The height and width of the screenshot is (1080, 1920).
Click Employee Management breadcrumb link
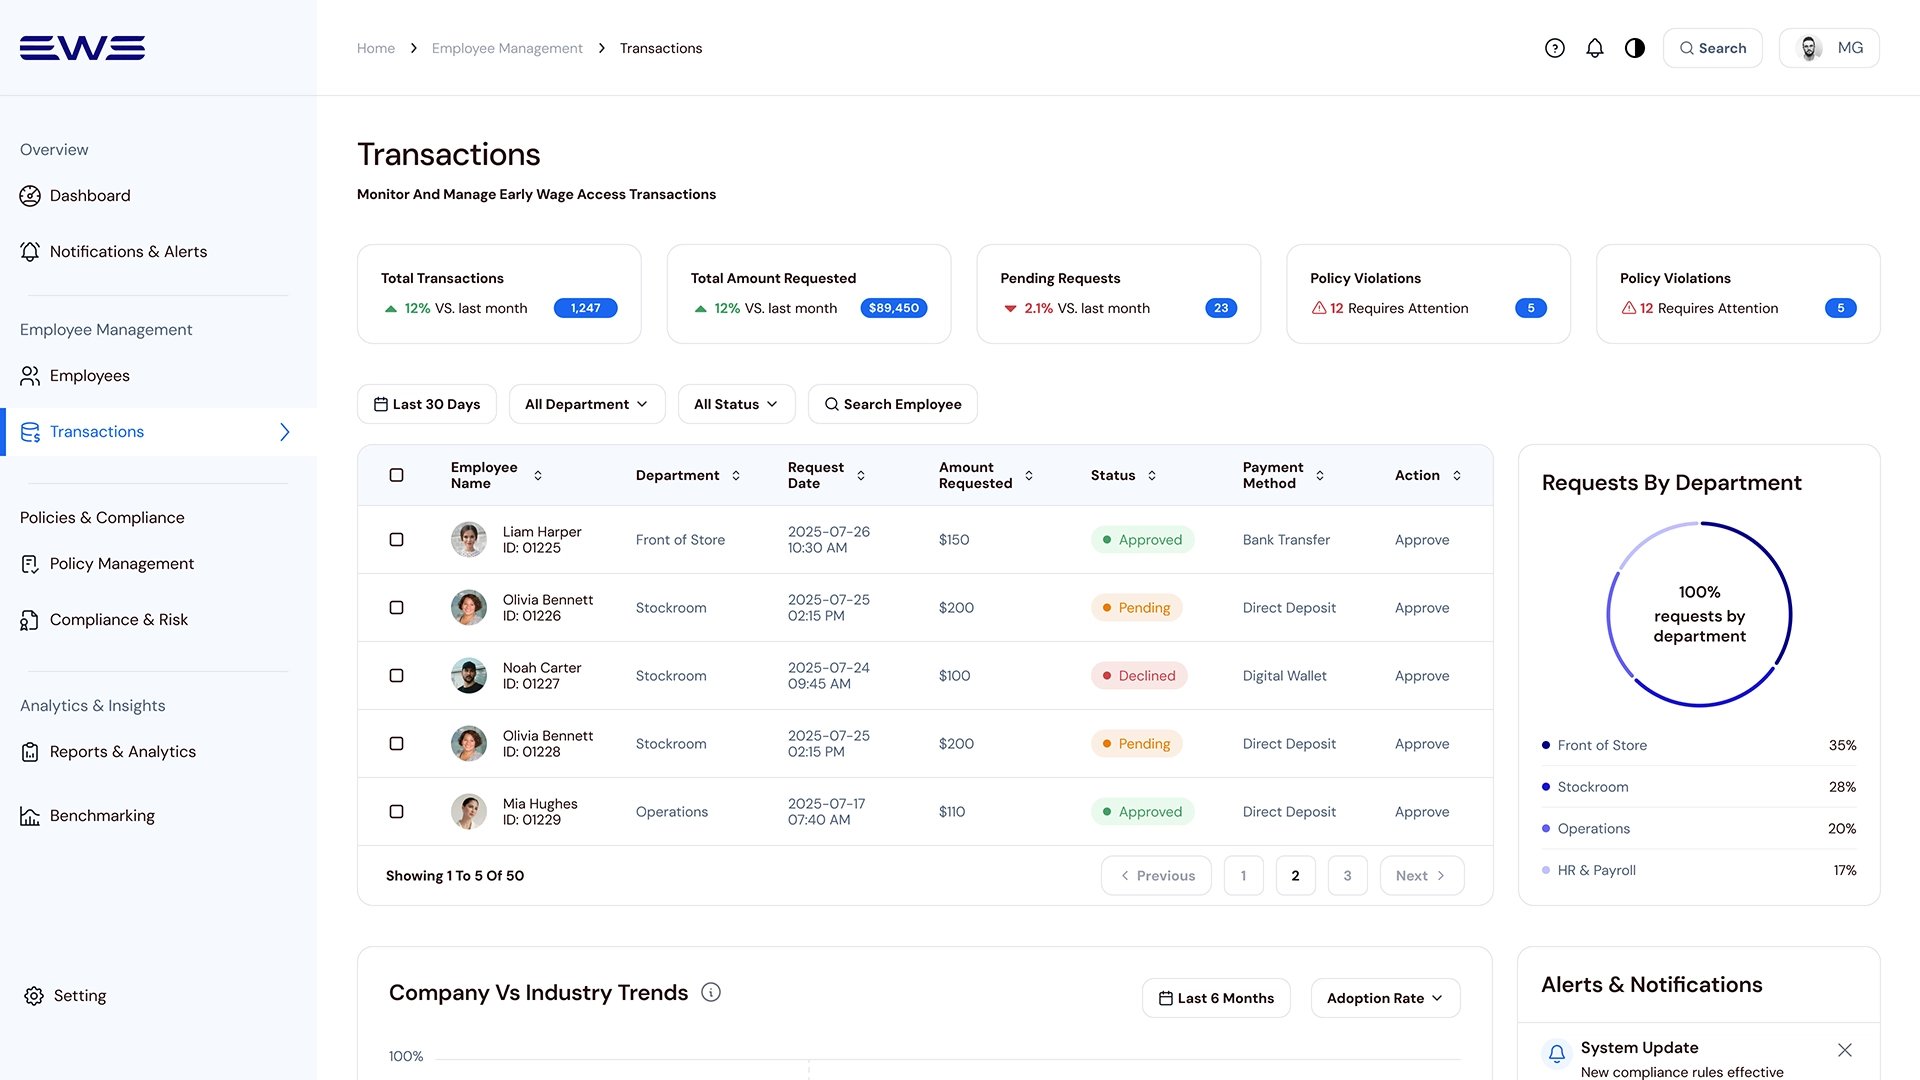click(507, 48)
